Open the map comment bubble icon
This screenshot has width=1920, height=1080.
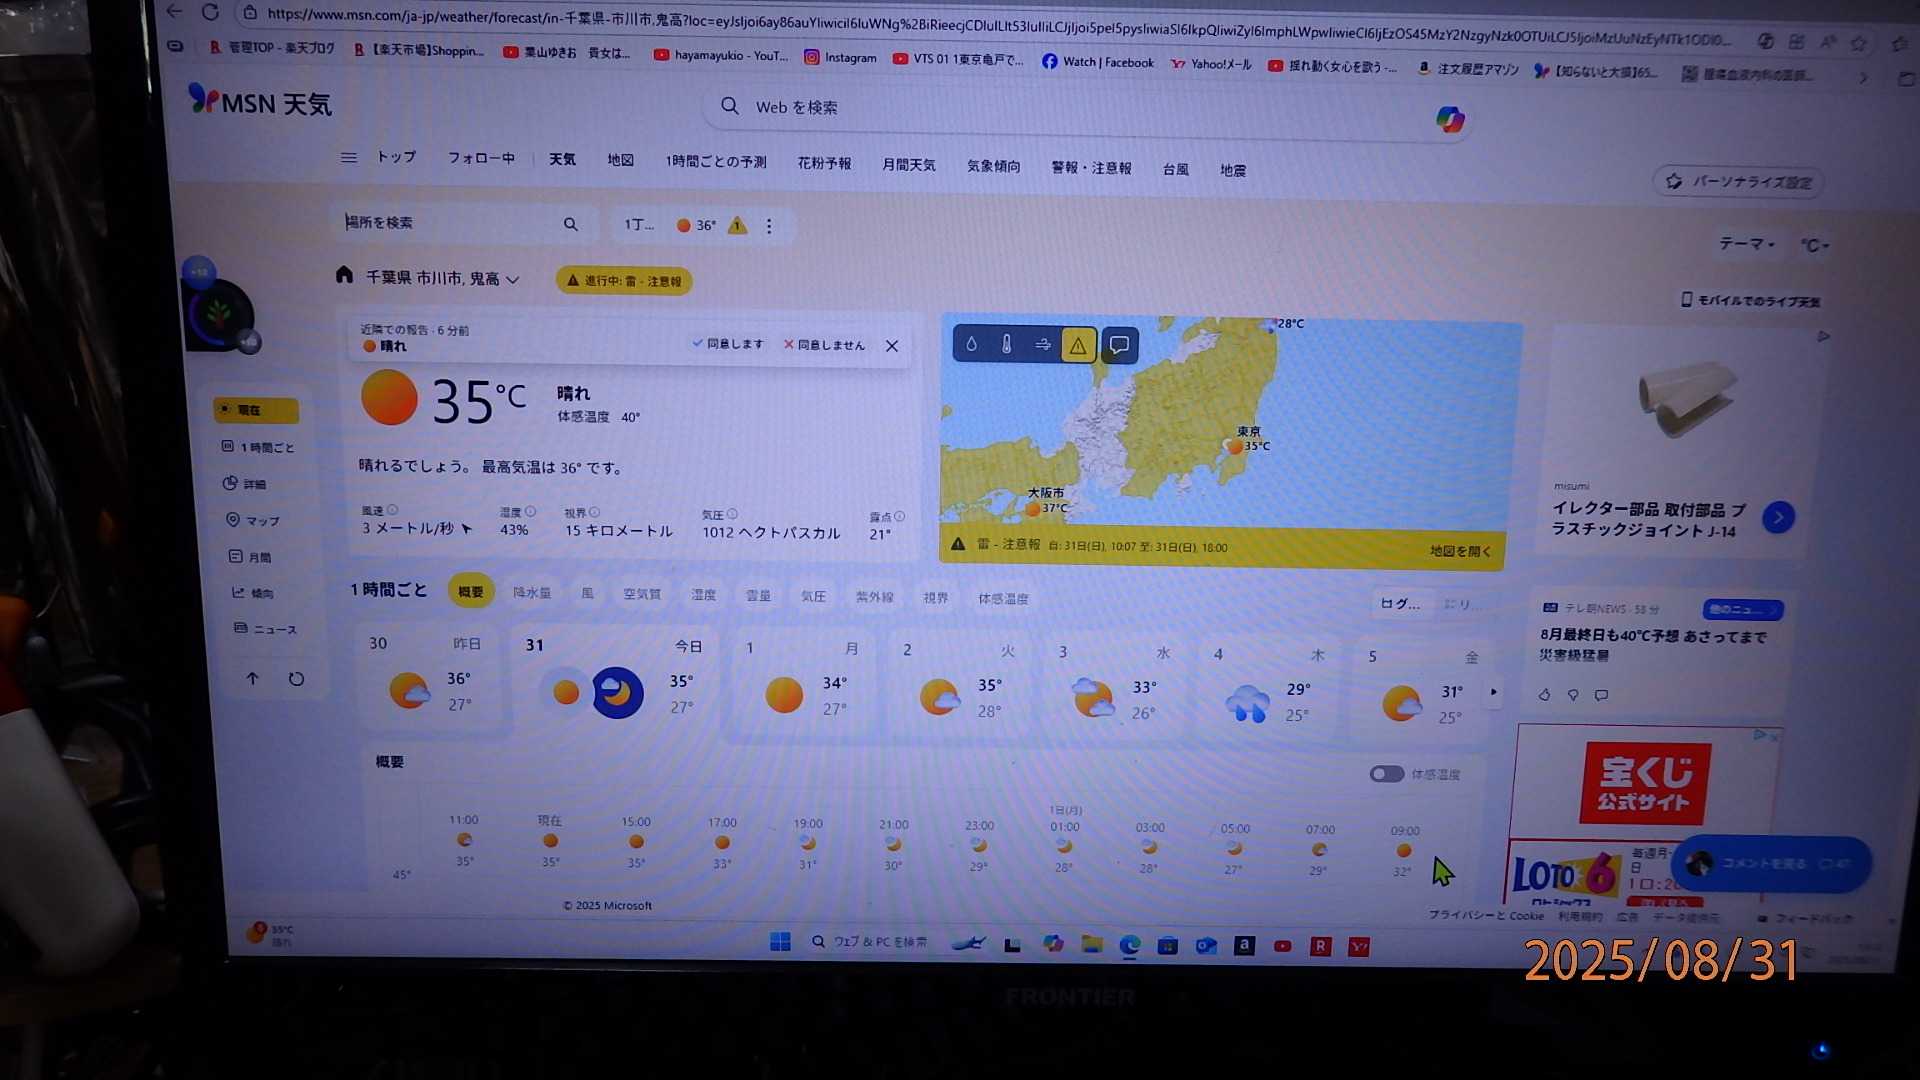click(1119, 346)
